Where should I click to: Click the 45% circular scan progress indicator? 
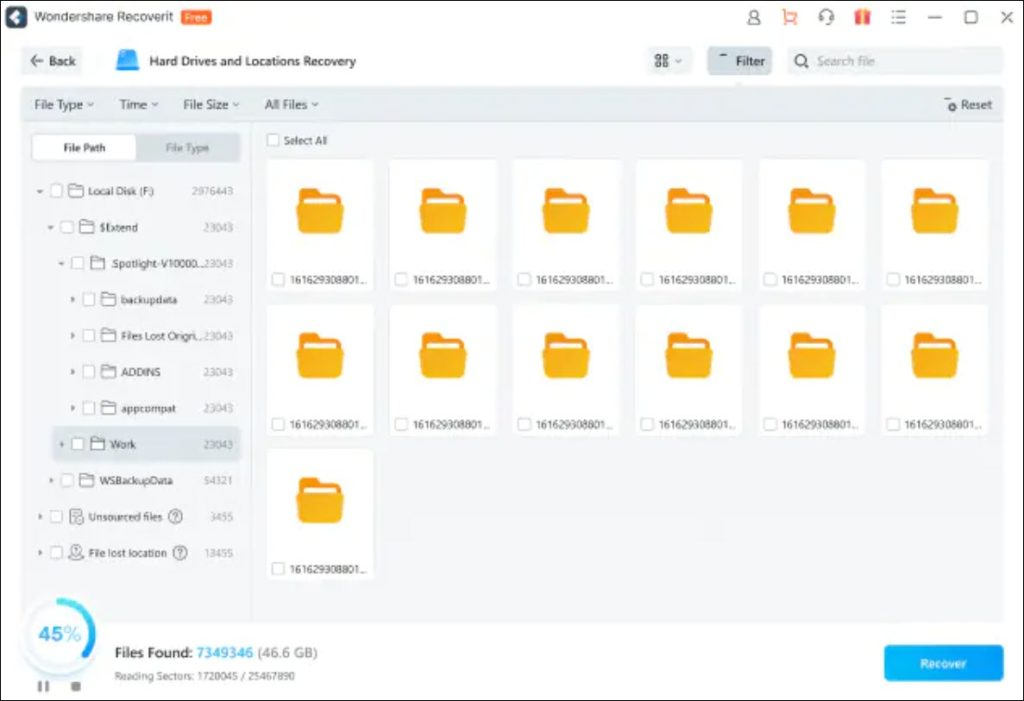[59, 633]
